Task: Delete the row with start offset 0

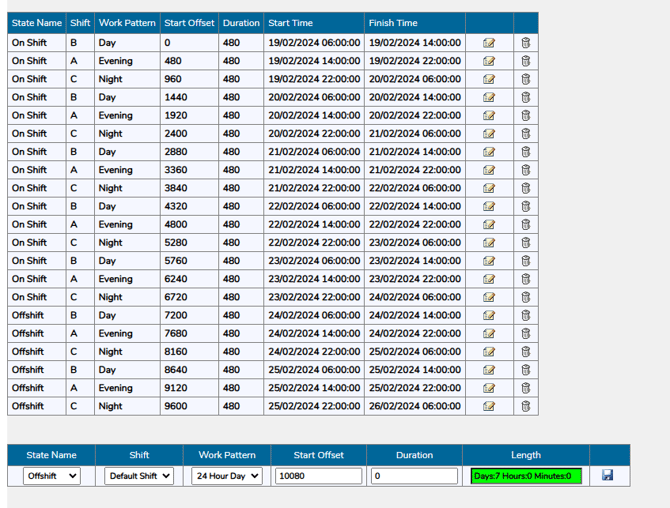Action: (x=526, y=43)
